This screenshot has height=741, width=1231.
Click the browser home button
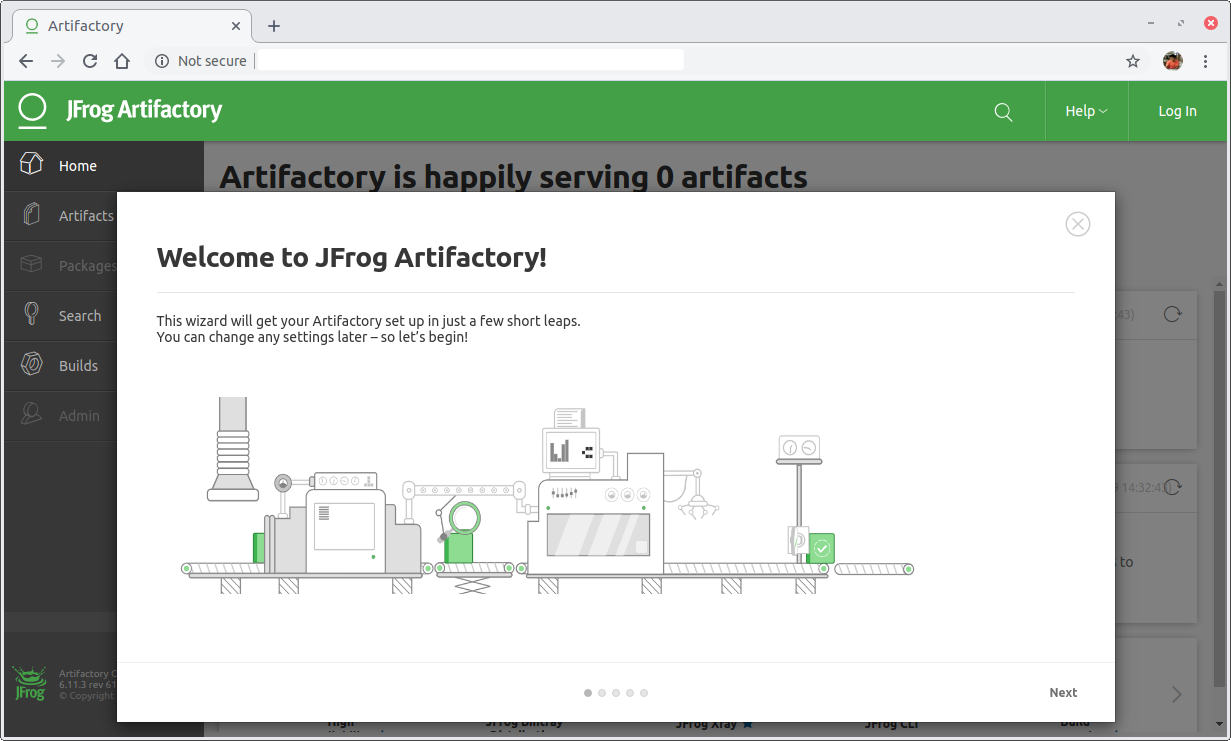click(x=122, y=61)
